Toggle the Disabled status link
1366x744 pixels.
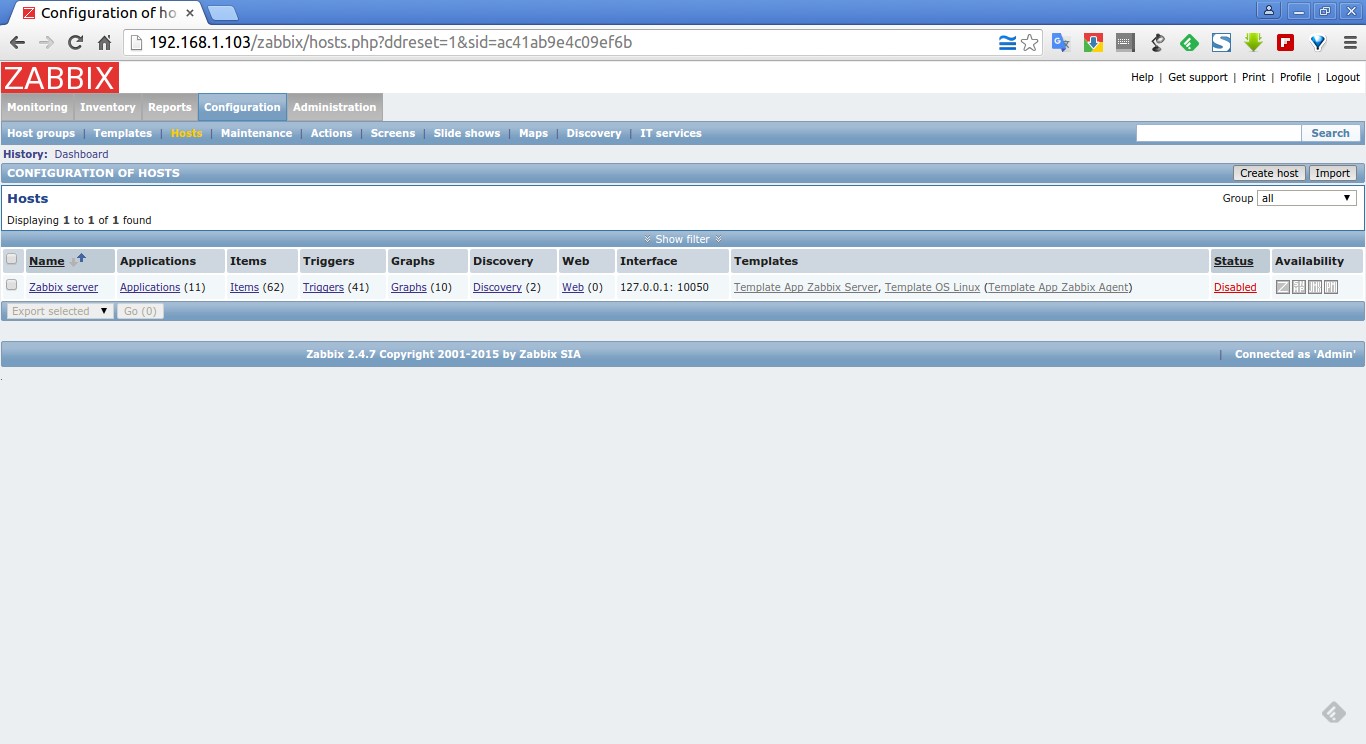[x=1235, y=287]
